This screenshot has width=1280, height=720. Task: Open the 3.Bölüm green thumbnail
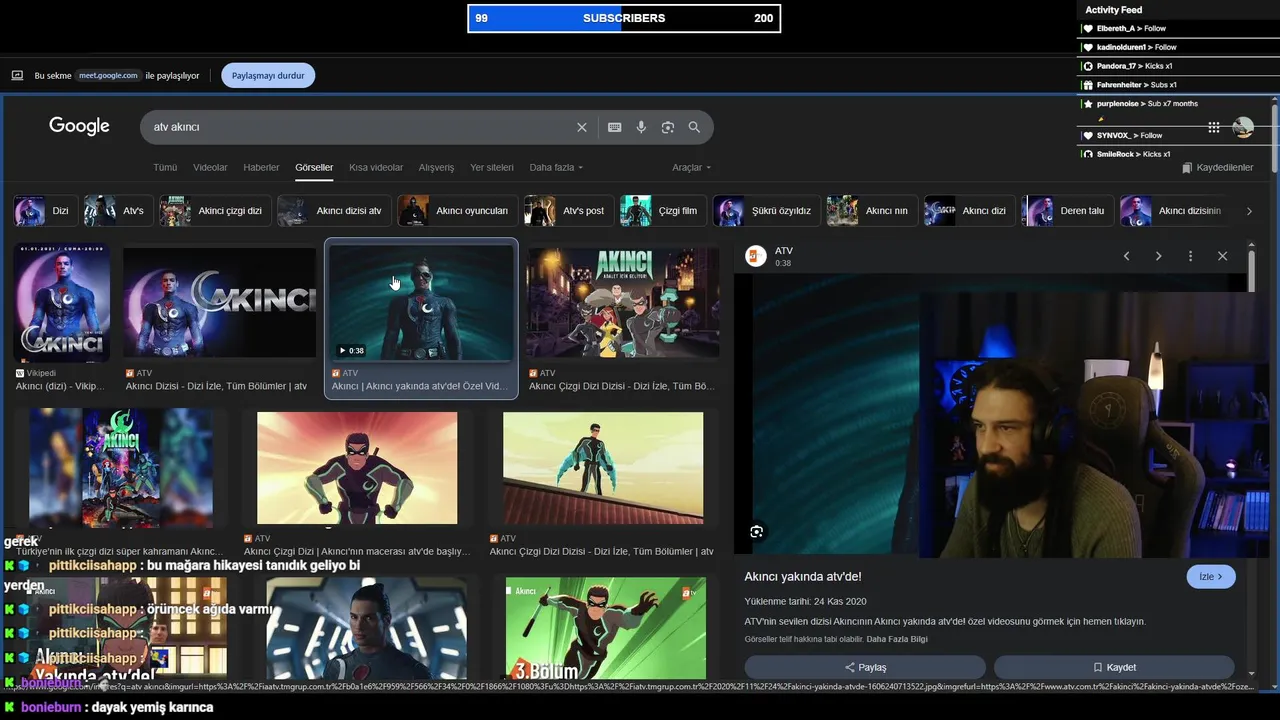(x=606, y=628)
